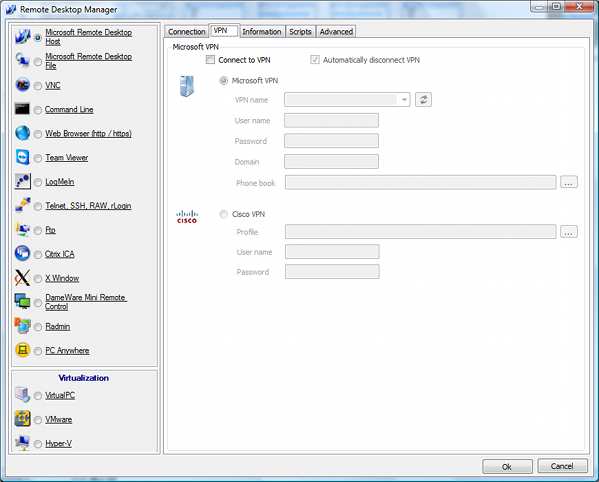Click the Remote Desktop Manager title icon
599x482 pixels.
[10, 9]
